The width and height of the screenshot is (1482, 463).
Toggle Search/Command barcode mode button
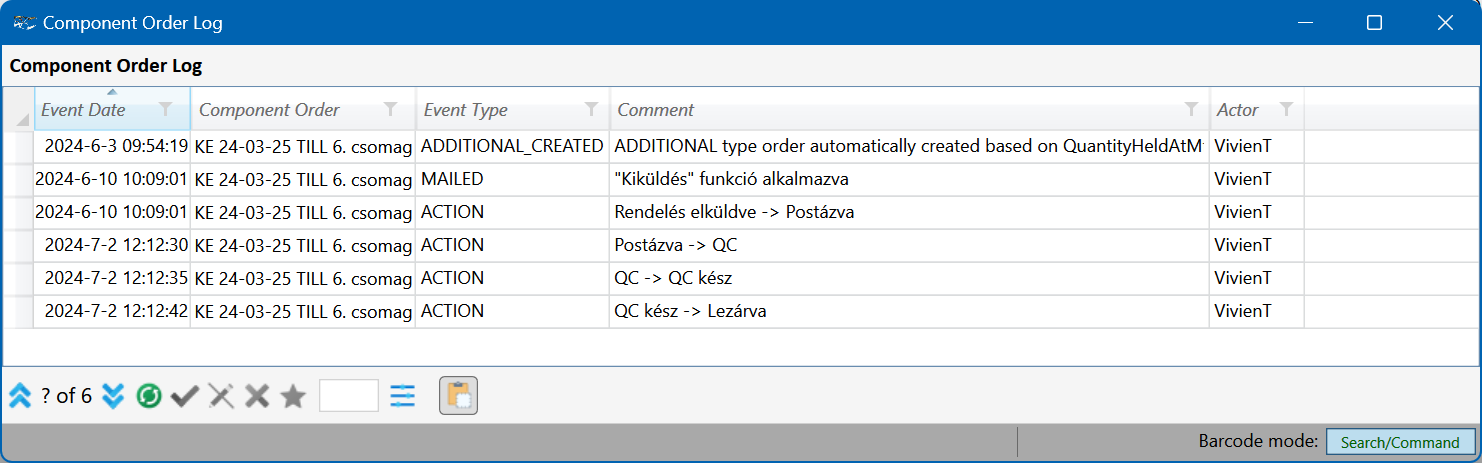point(1399,442)
